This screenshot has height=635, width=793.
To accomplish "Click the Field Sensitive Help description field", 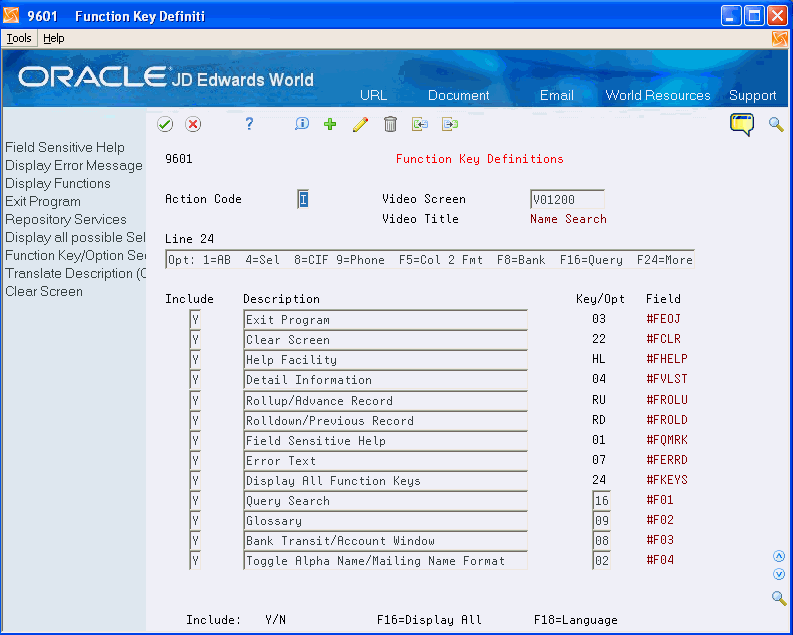I will 385,440.
